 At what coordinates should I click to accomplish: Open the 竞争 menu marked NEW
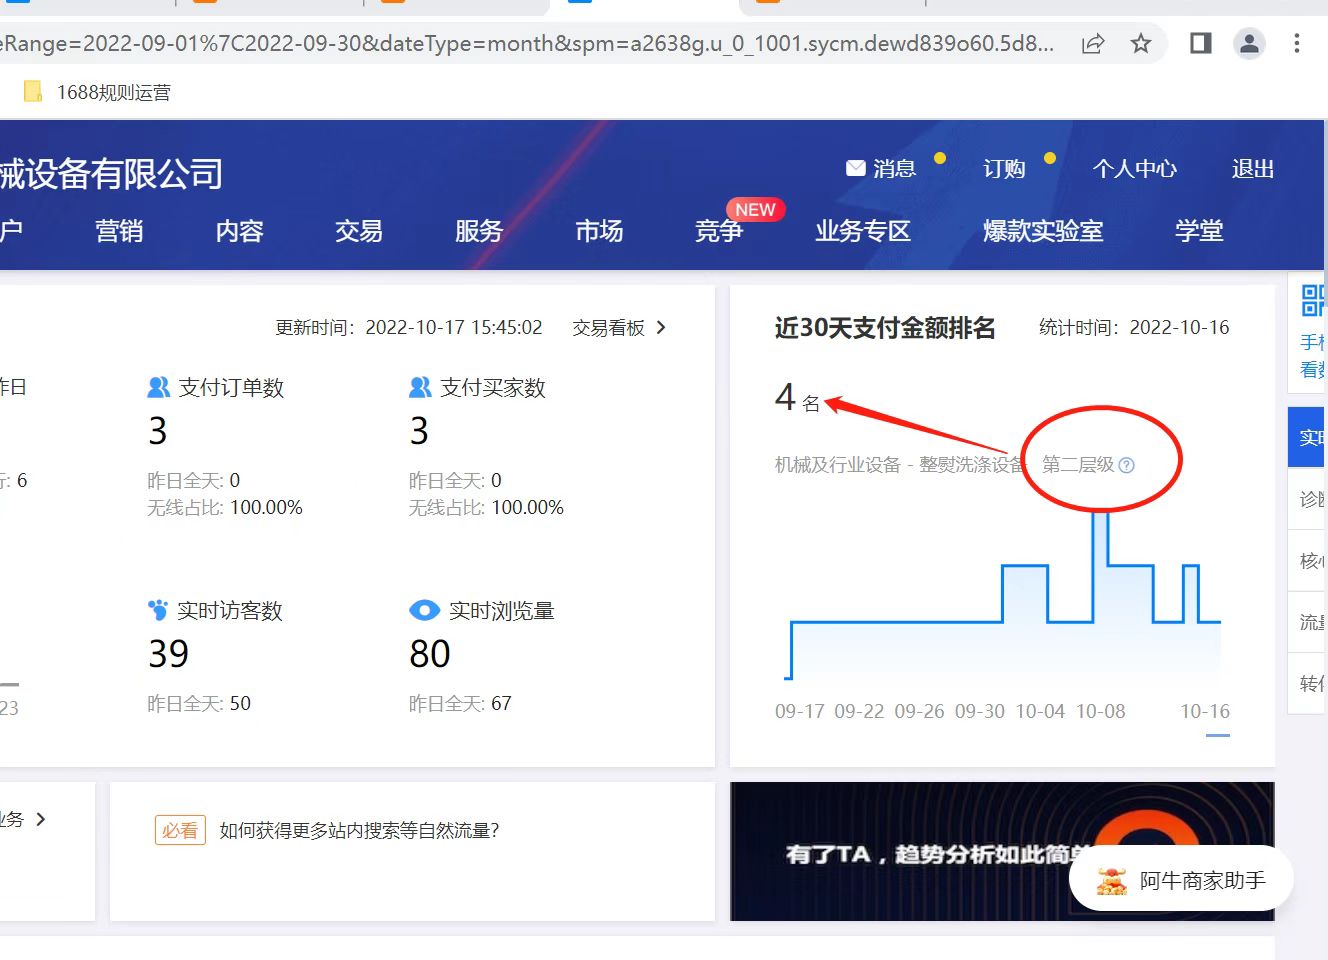coord(719,231)
